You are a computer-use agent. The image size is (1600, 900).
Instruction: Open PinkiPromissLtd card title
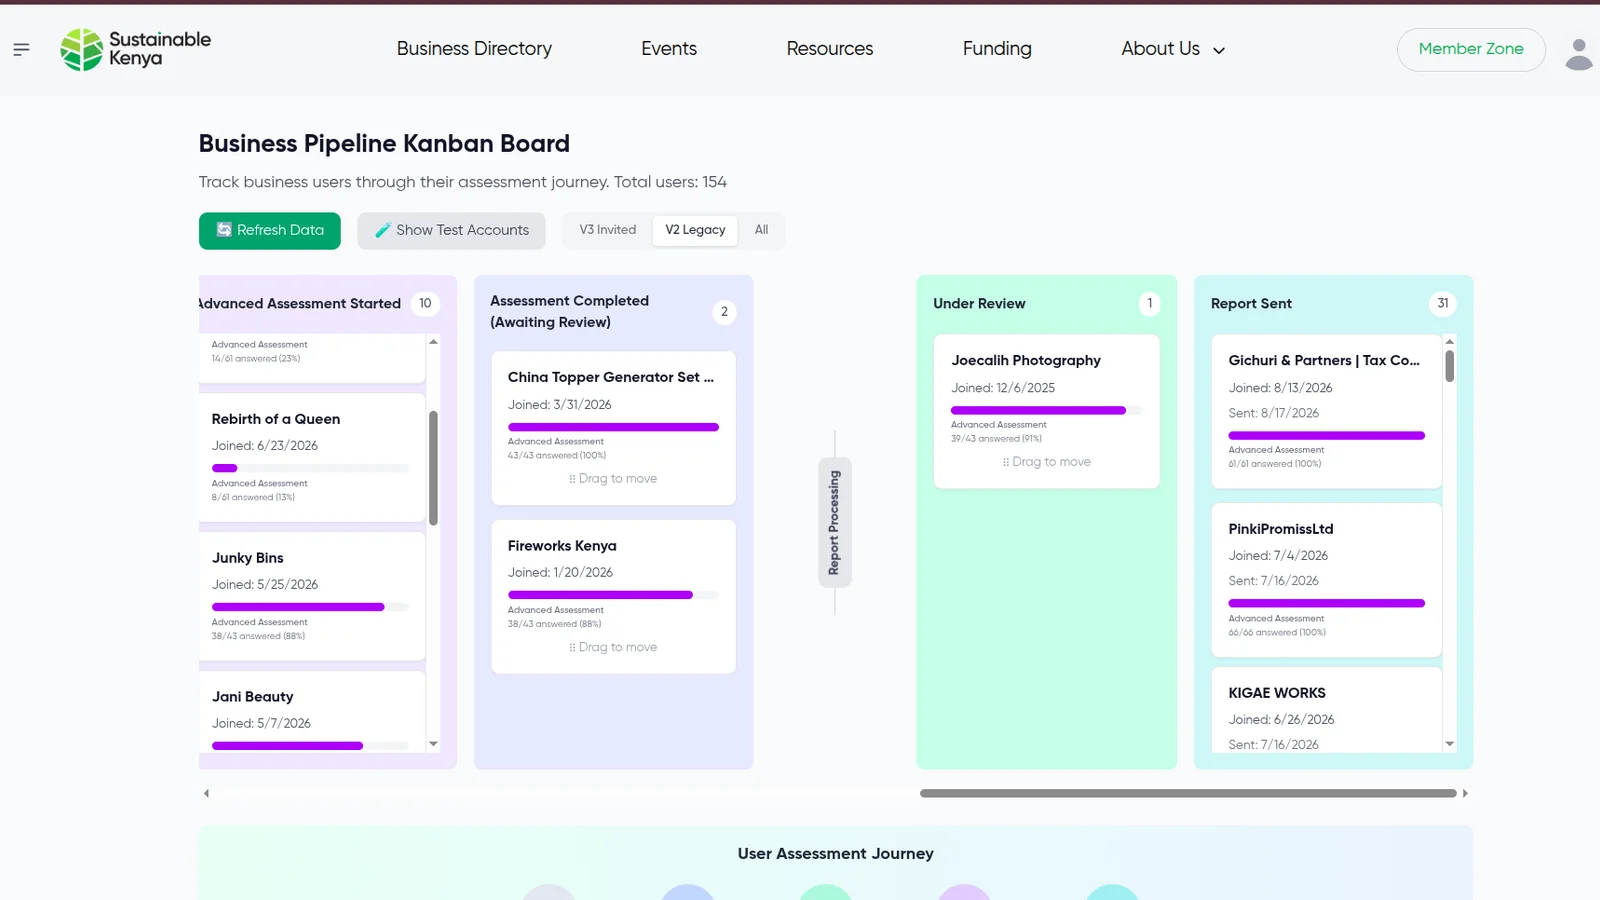pyautogui.click(x=1281, y=529)
